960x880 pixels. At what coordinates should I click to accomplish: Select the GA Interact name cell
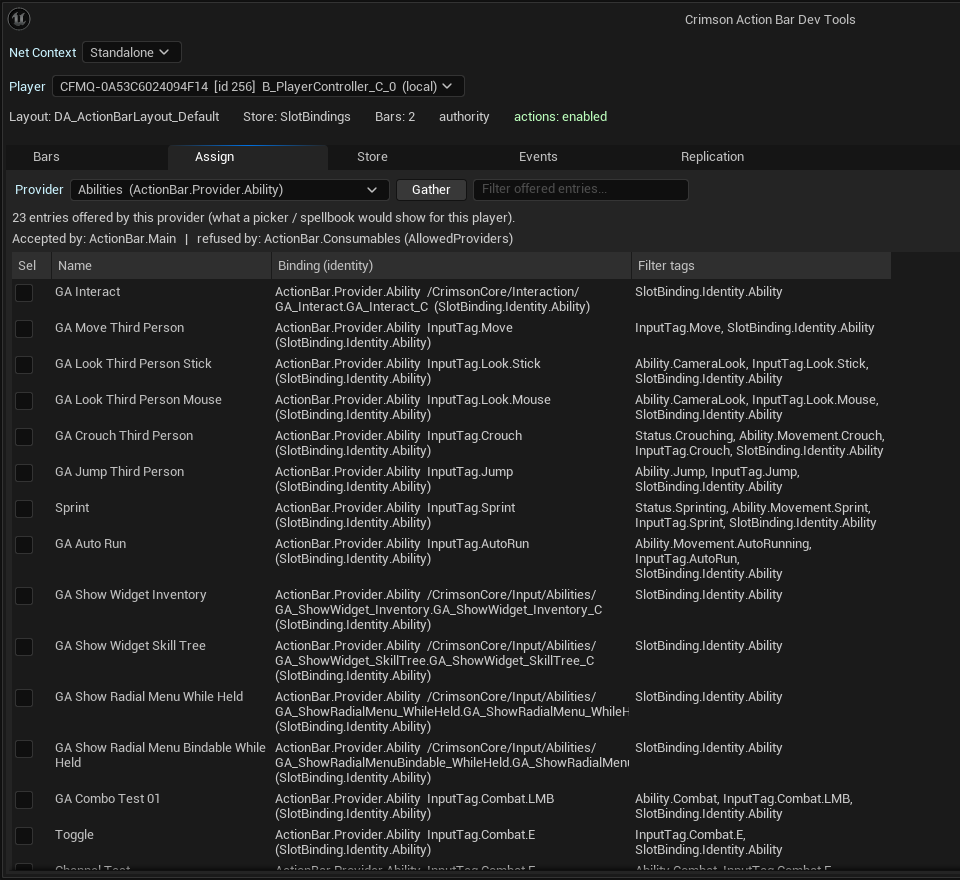(88, 292)
